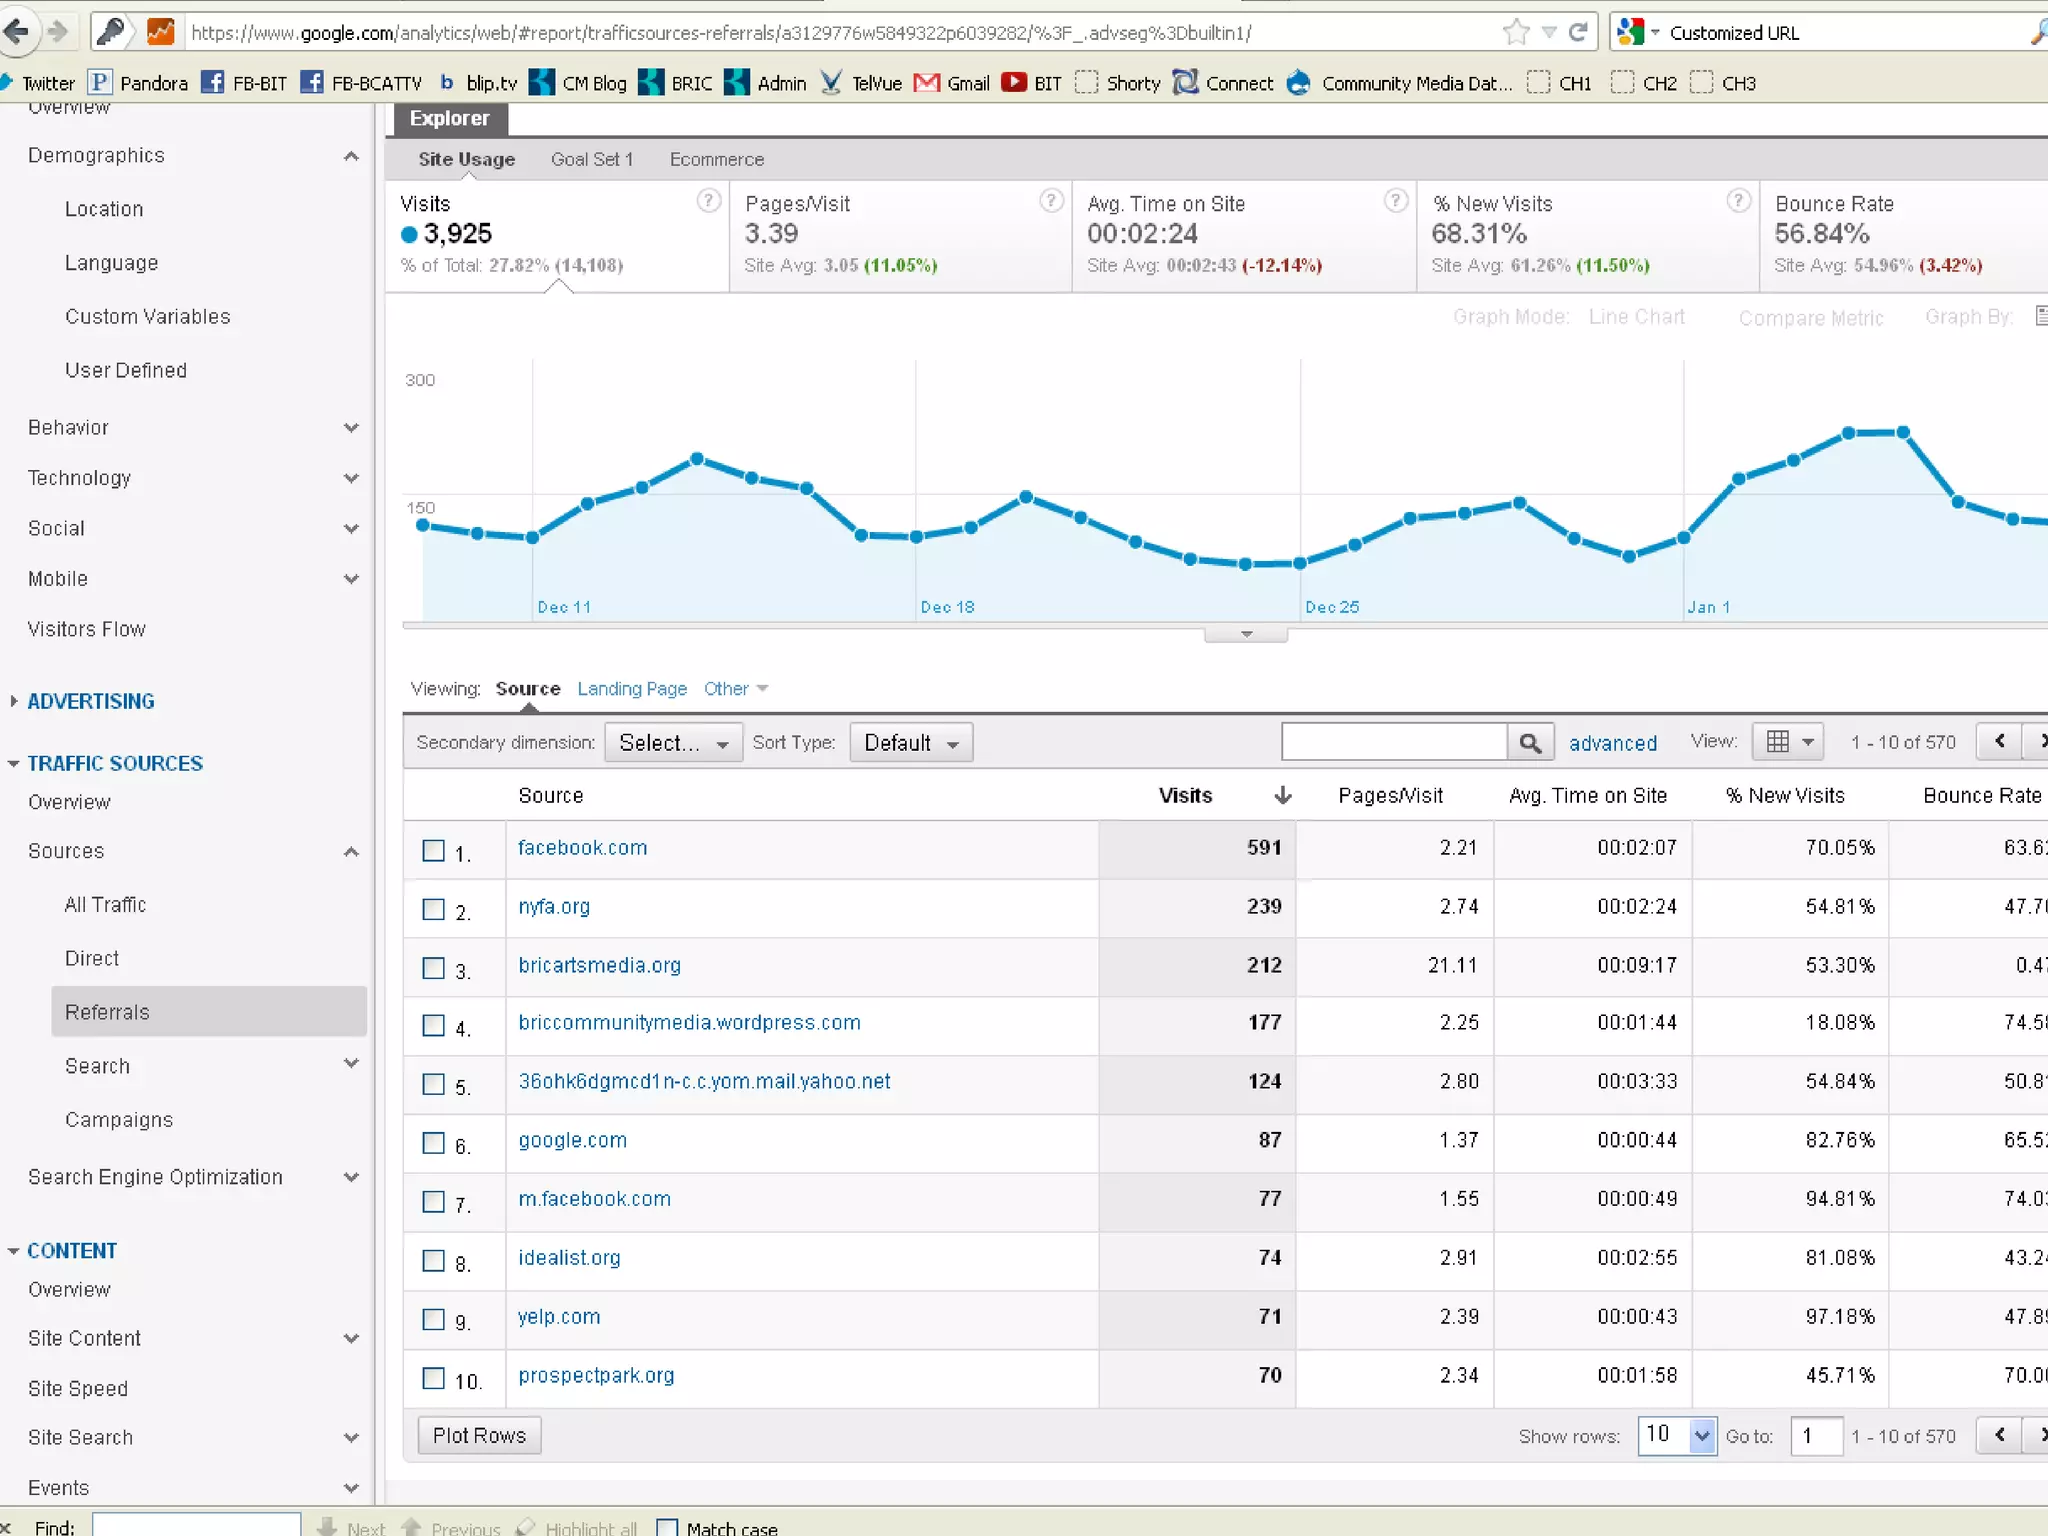2048x1536 pixels.
Task: Check the yahoo.net mail source row checkbox
Action: (433, 1084)
